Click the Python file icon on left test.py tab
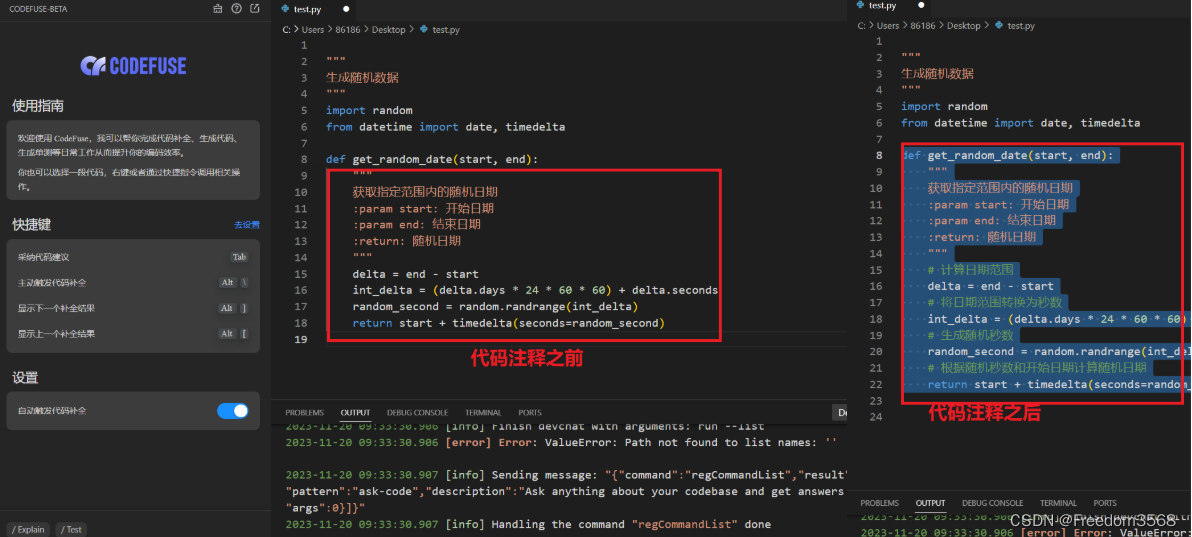 tap(286, 8)
